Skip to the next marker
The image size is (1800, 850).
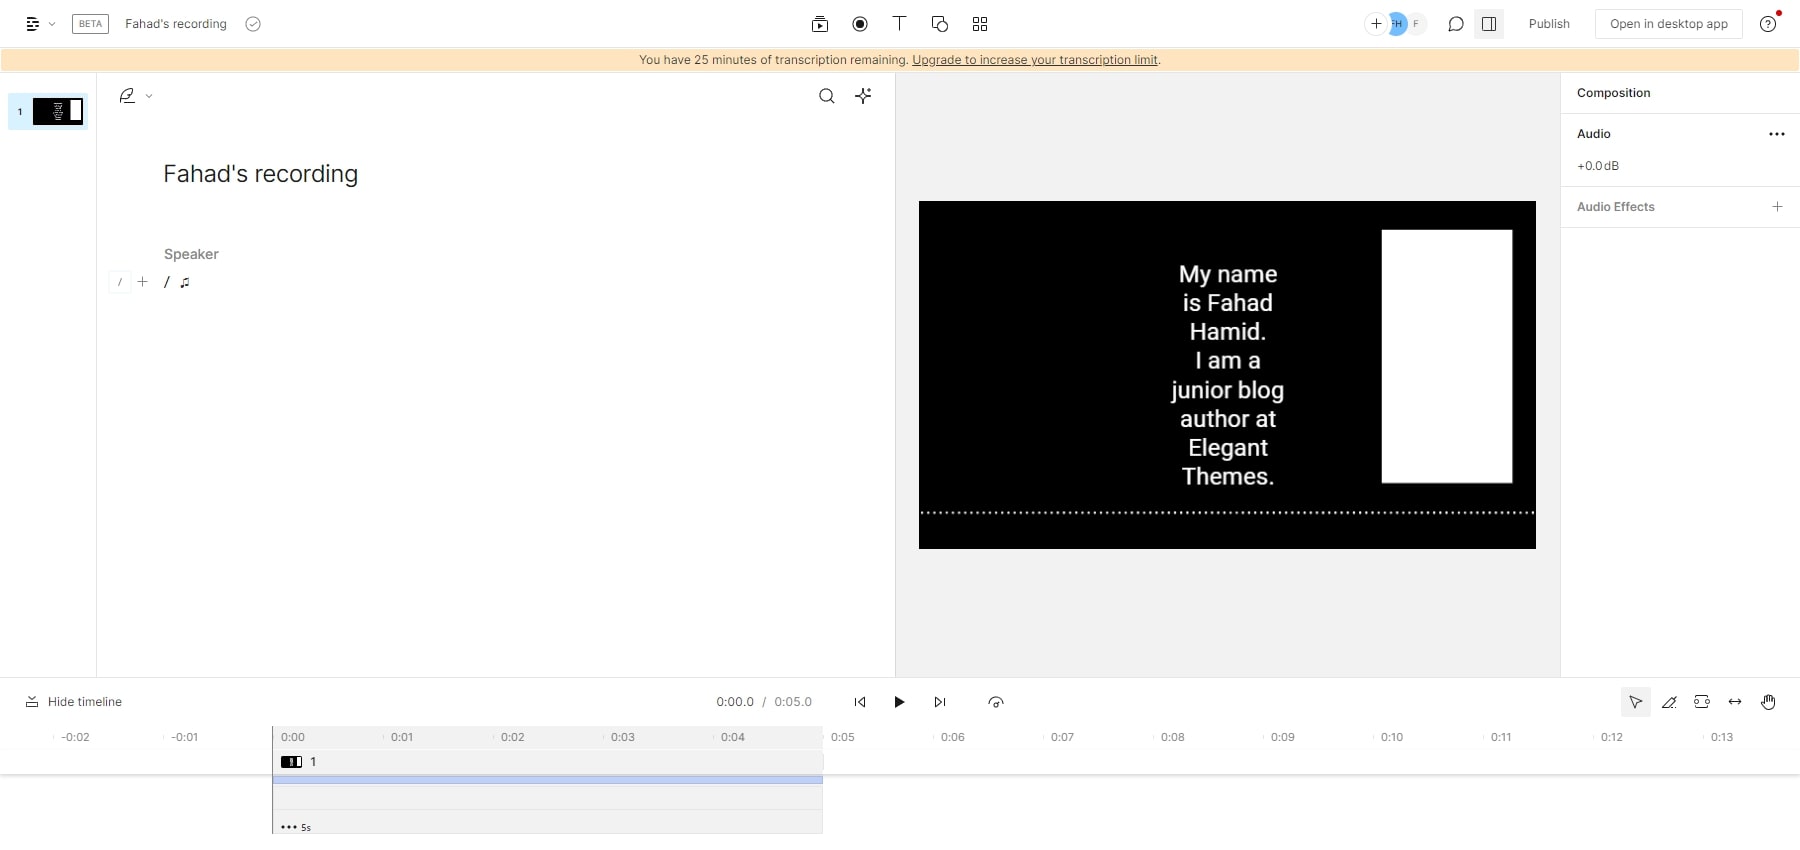940,702
